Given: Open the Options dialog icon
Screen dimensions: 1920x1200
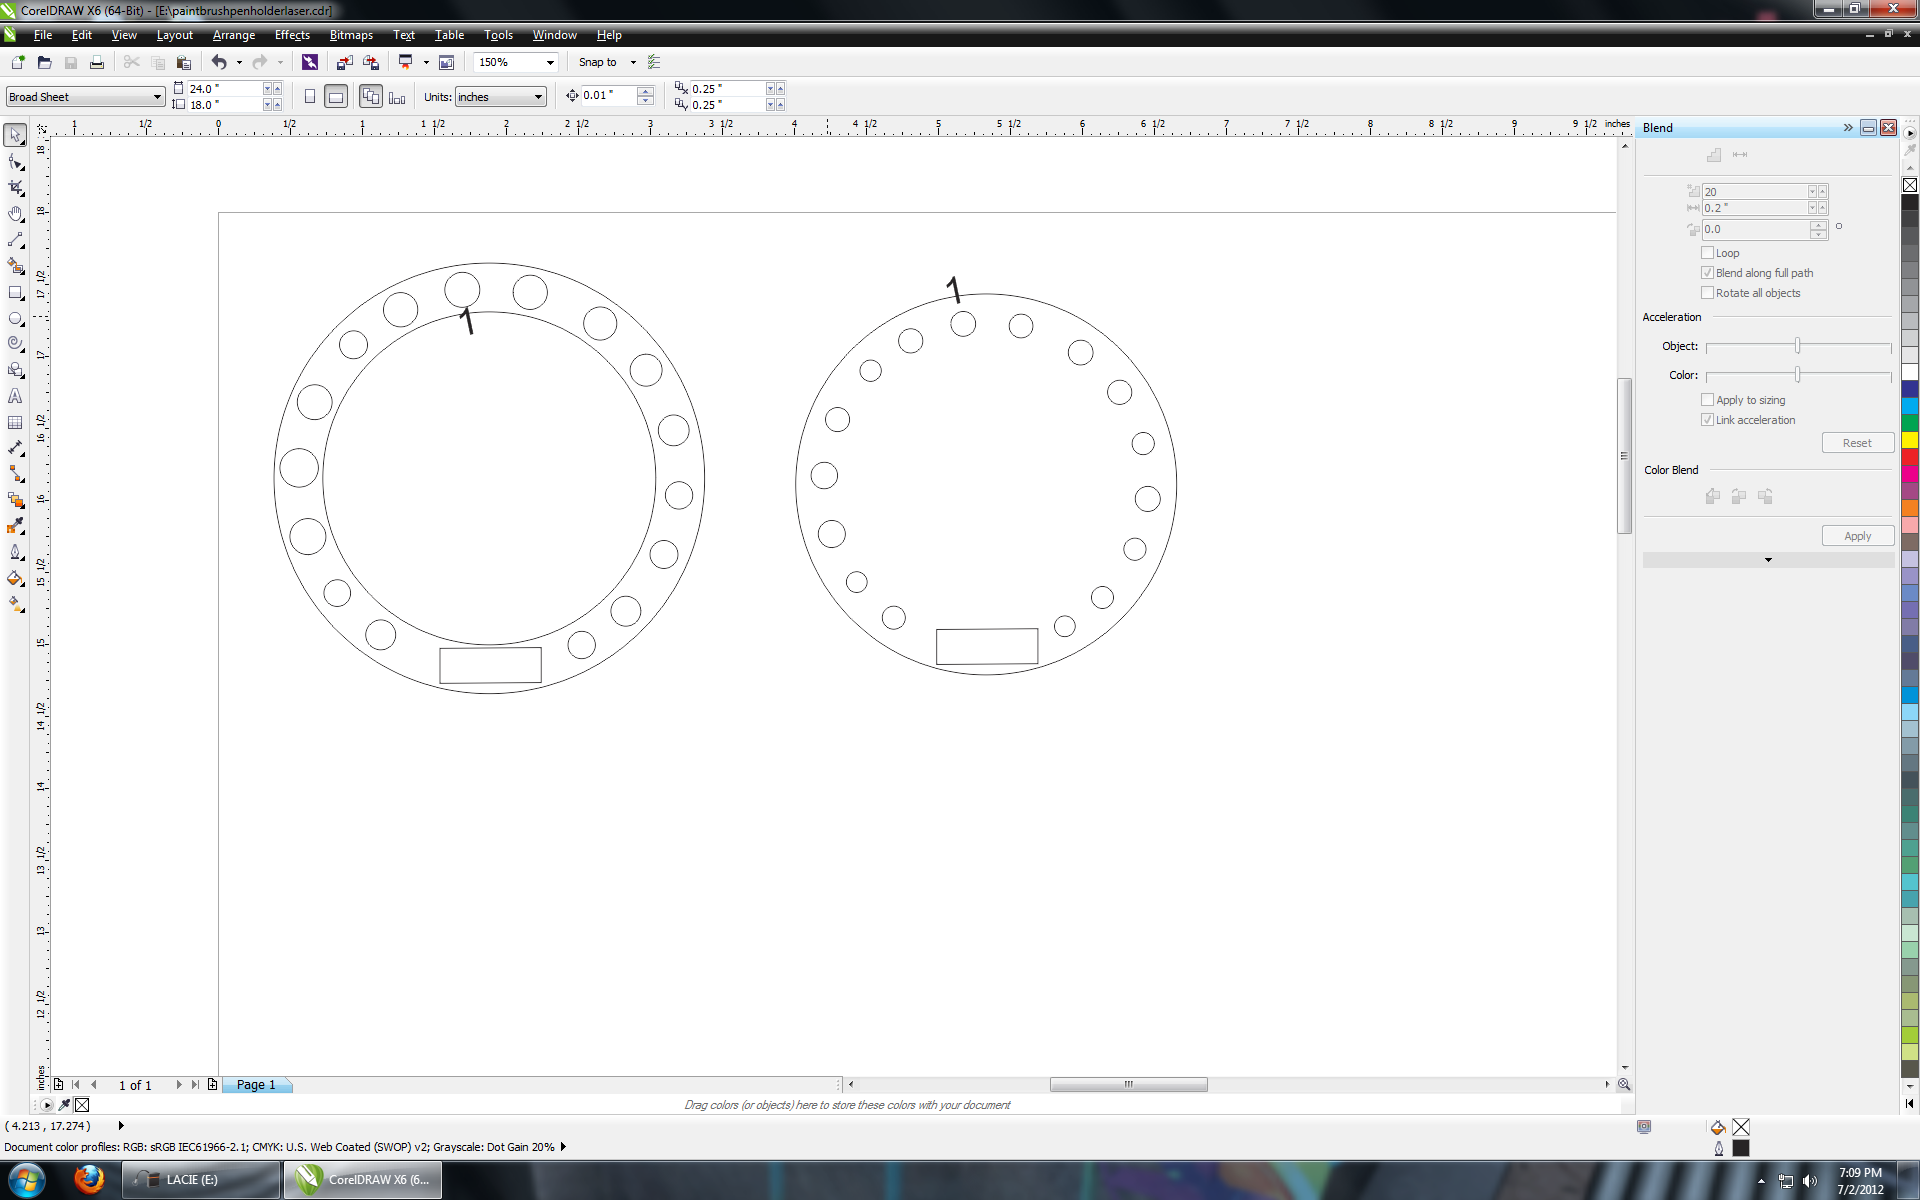Looking at the screenshot, I should (x=654, y=62).
